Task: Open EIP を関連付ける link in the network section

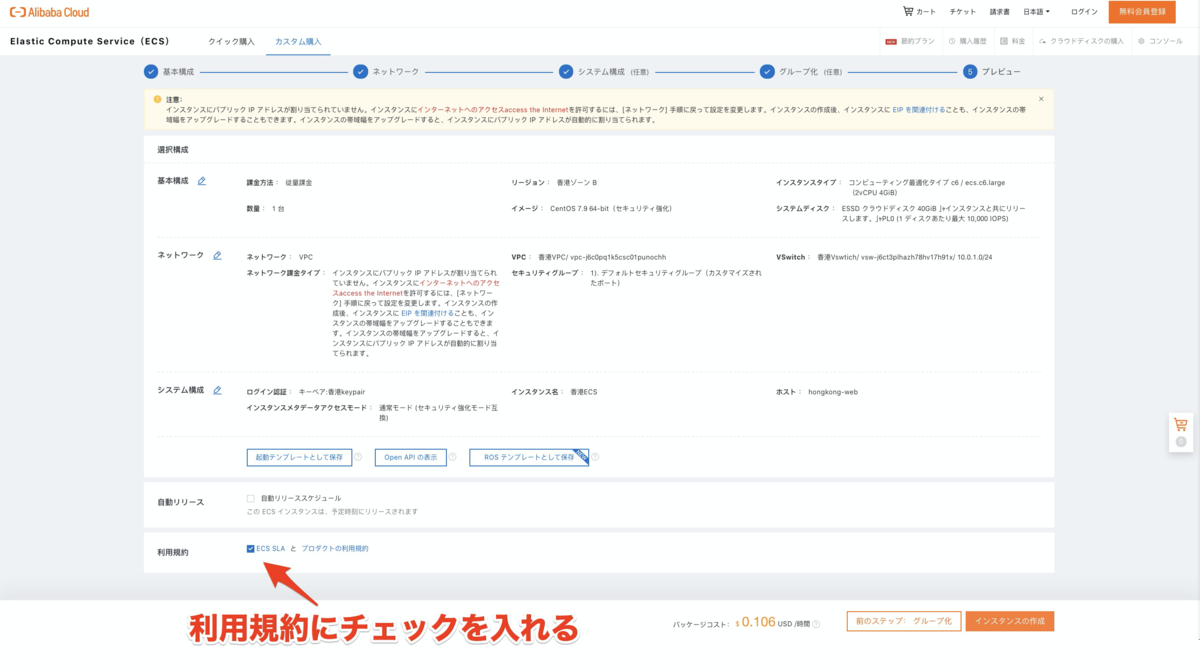Action: 427,313
